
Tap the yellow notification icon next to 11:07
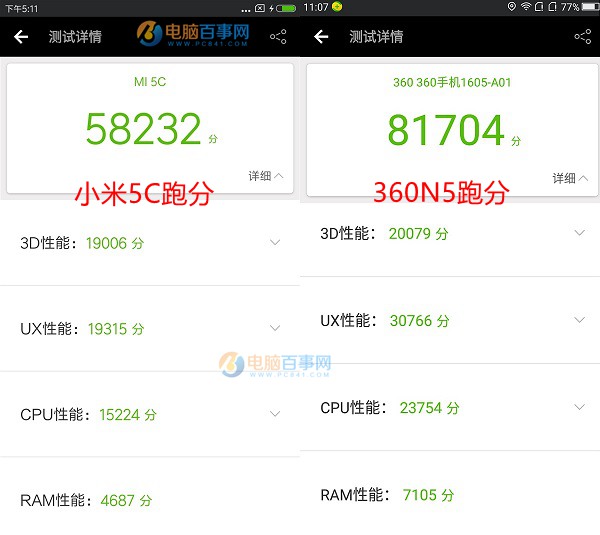pos(338,7)
